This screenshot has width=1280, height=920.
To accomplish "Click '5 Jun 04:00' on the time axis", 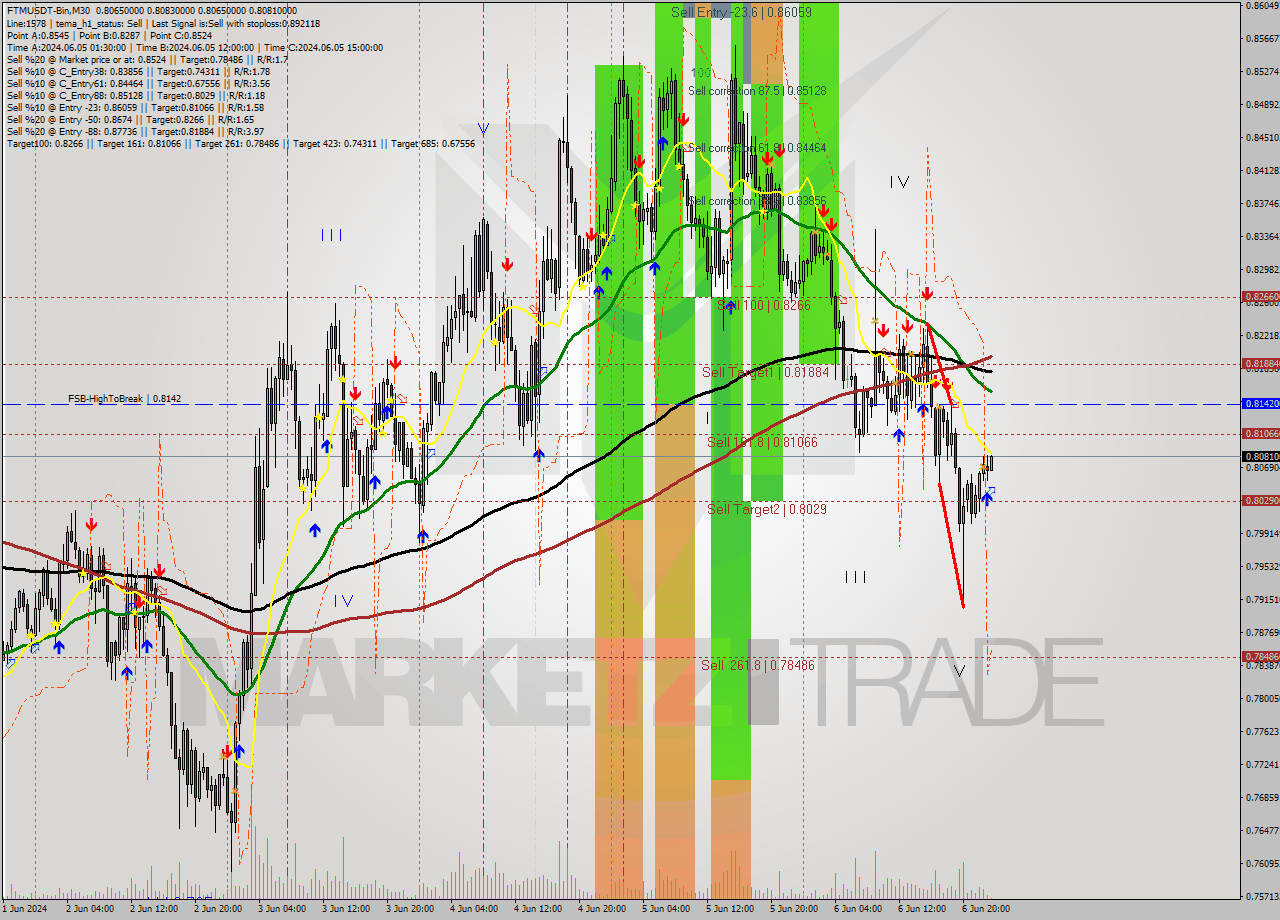I will click(x=665, y=909).
